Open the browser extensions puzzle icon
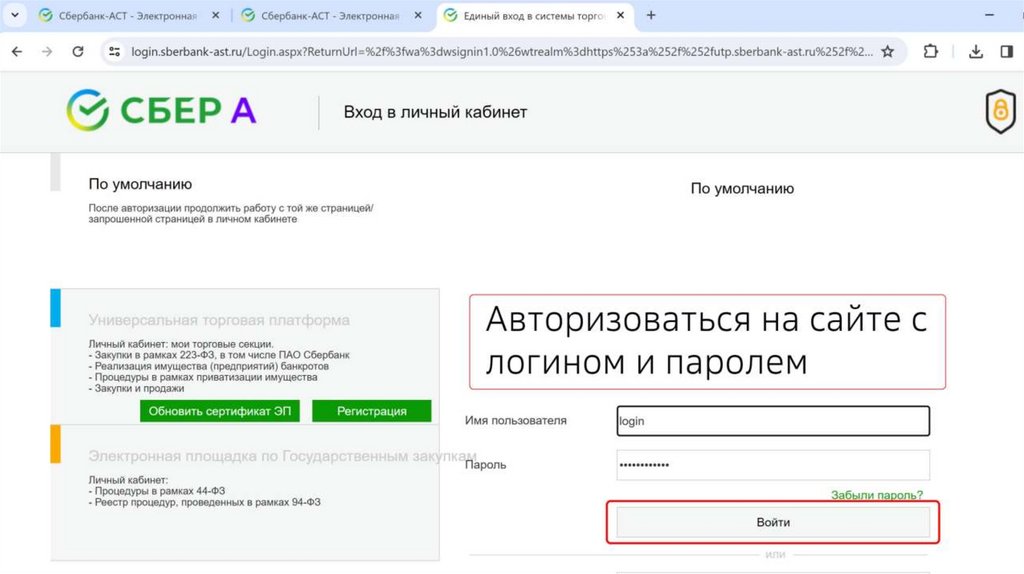The image size is (1024, 574). tap(930, 52)
